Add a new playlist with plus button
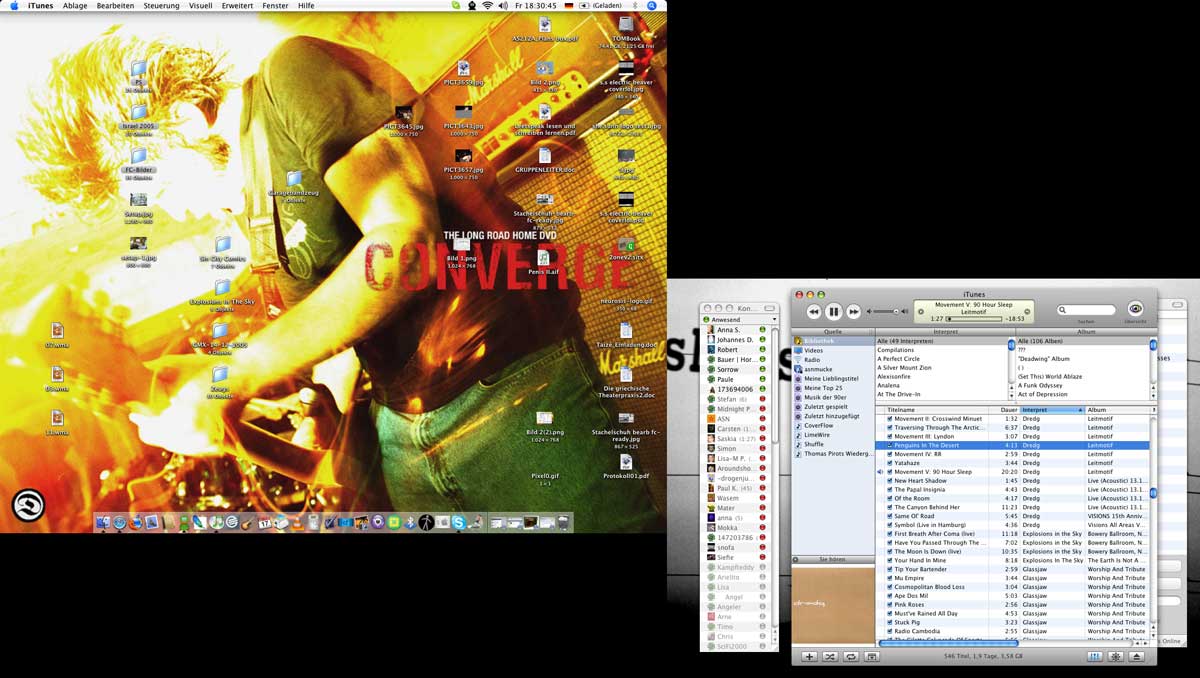Image resolution: width=1200 pixels, height=678 pixels. [x=810, y=656]
